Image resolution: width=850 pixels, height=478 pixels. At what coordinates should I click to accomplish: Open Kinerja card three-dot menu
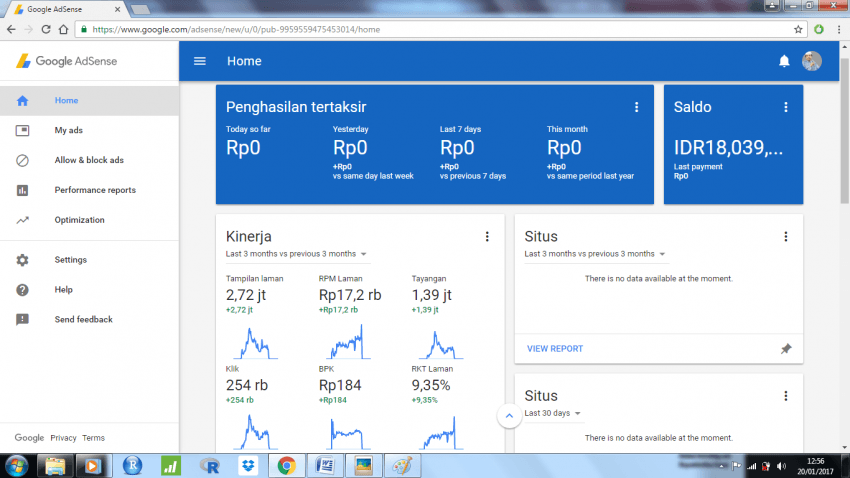coord(487,237)
